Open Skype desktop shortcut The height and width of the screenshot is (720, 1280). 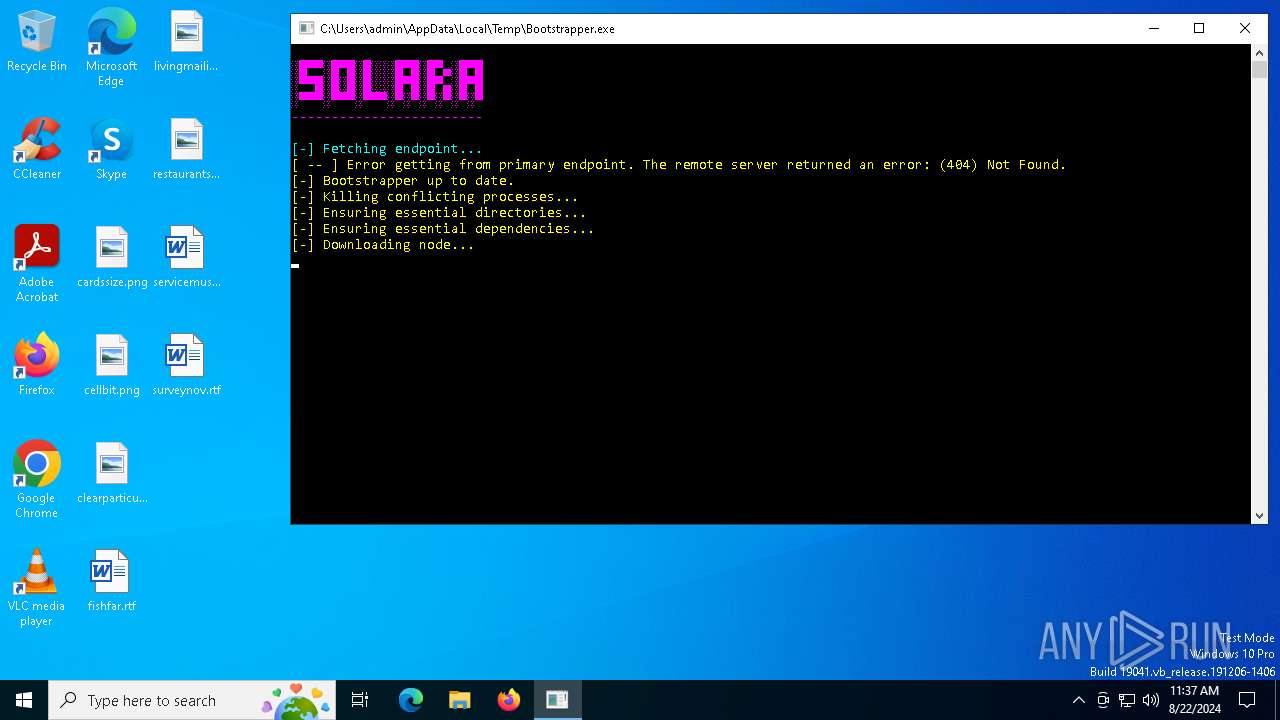click(x=111, y=150)
